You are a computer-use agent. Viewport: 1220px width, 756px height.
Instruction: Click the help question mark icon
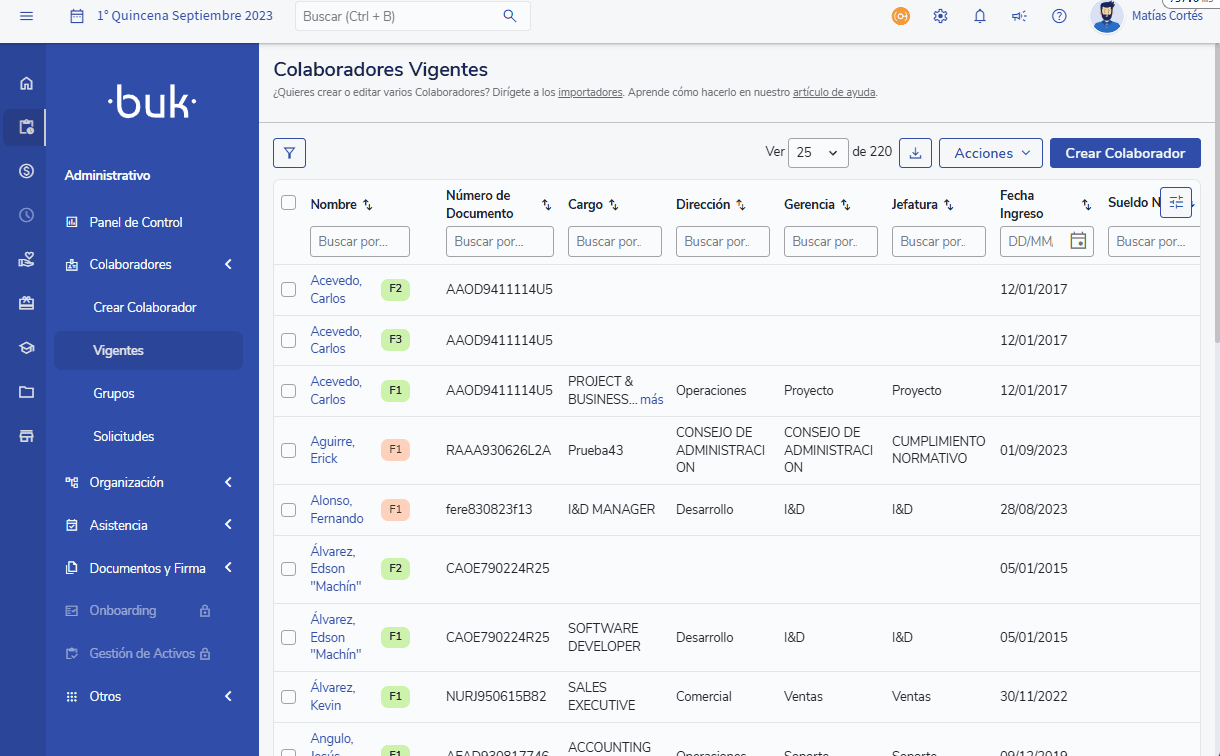click(1059, 16)
